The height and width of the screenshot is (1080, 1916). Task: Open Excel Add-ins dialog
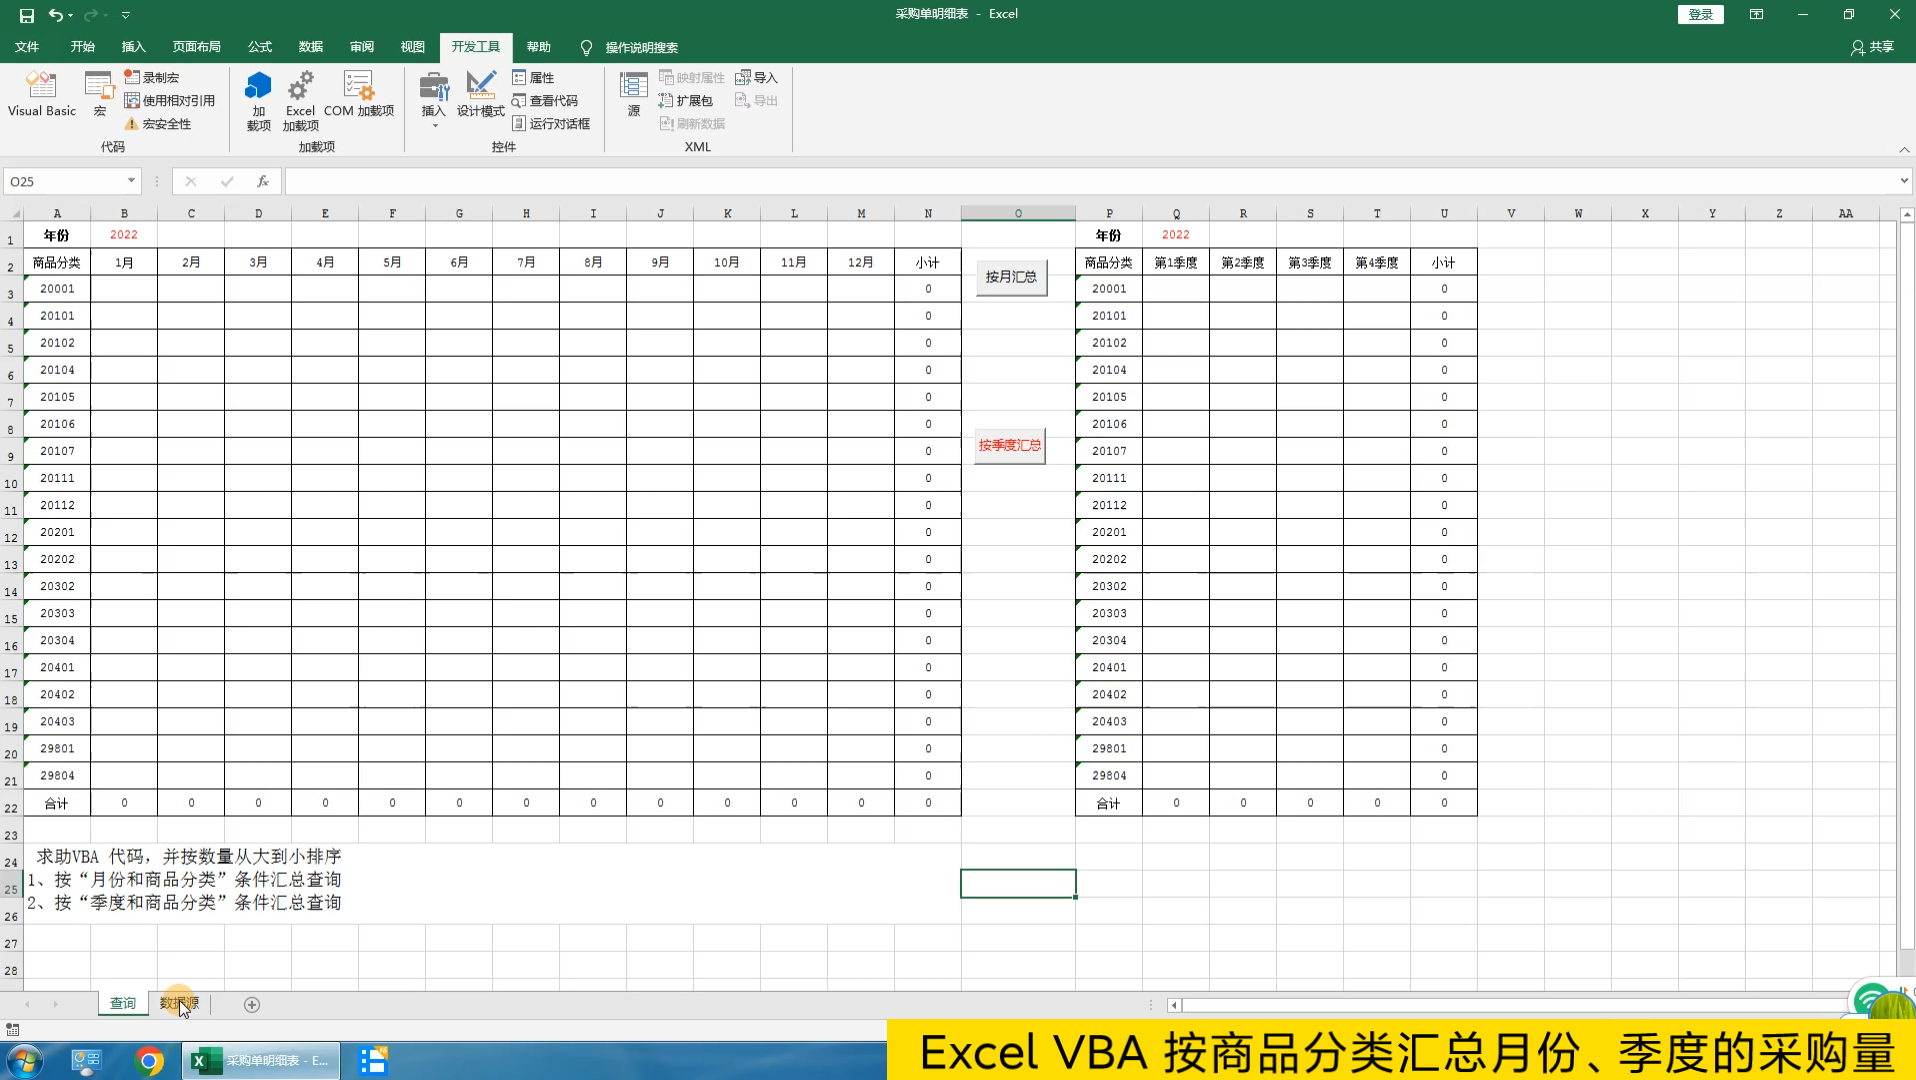300,101
